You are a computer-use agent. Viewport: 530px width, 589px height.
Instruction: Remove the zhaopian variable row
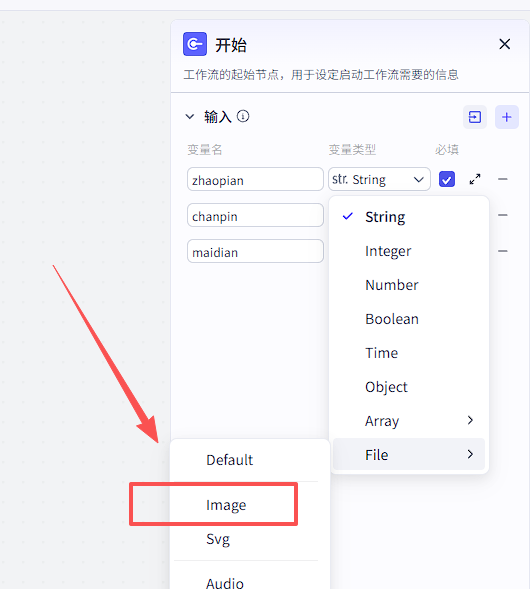[503, 179]
